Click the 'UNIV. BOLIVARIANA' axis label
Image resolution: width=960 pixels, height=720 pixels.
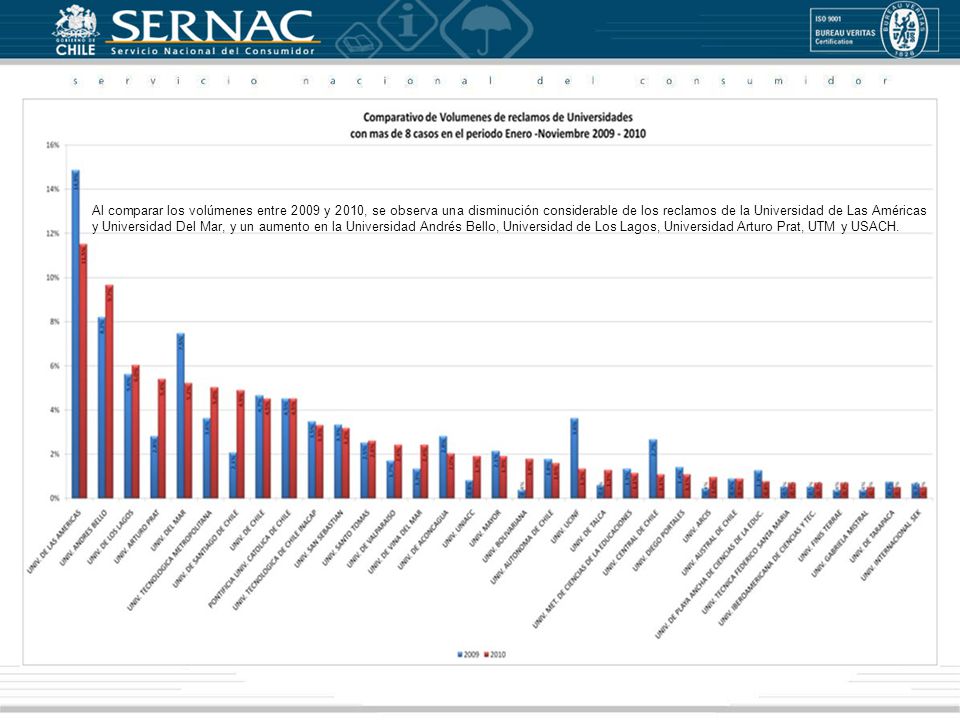tap(504, 536)
